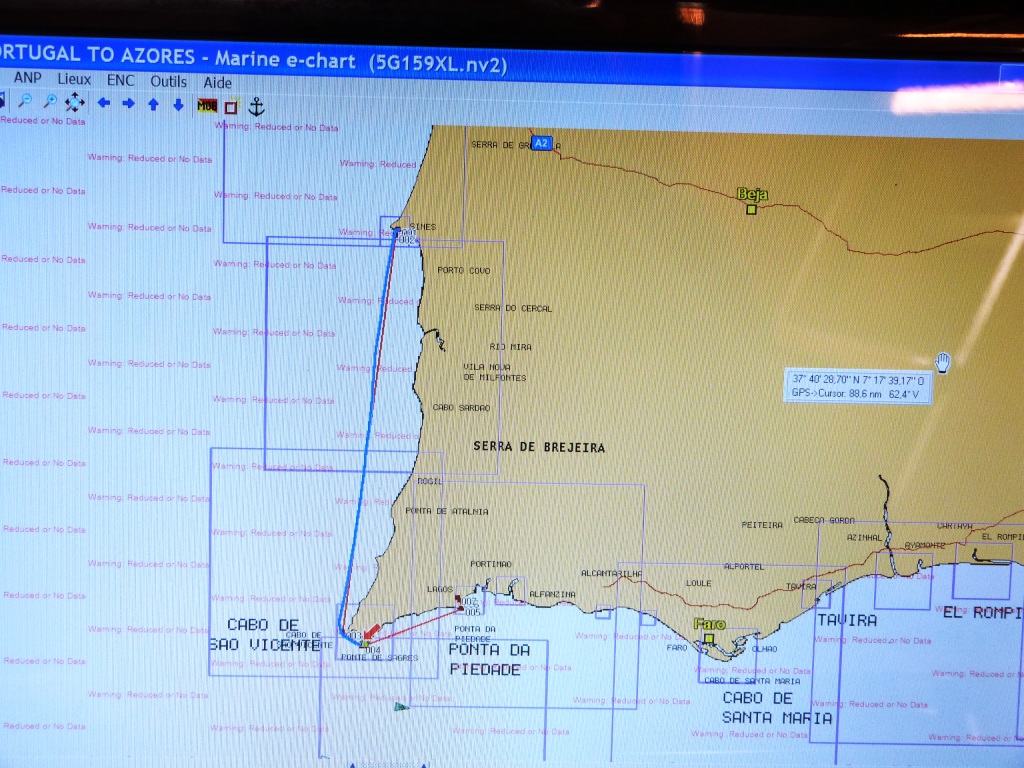Select the four-arrow center chart tool
1024x768 pixels.
click(75, 102)
